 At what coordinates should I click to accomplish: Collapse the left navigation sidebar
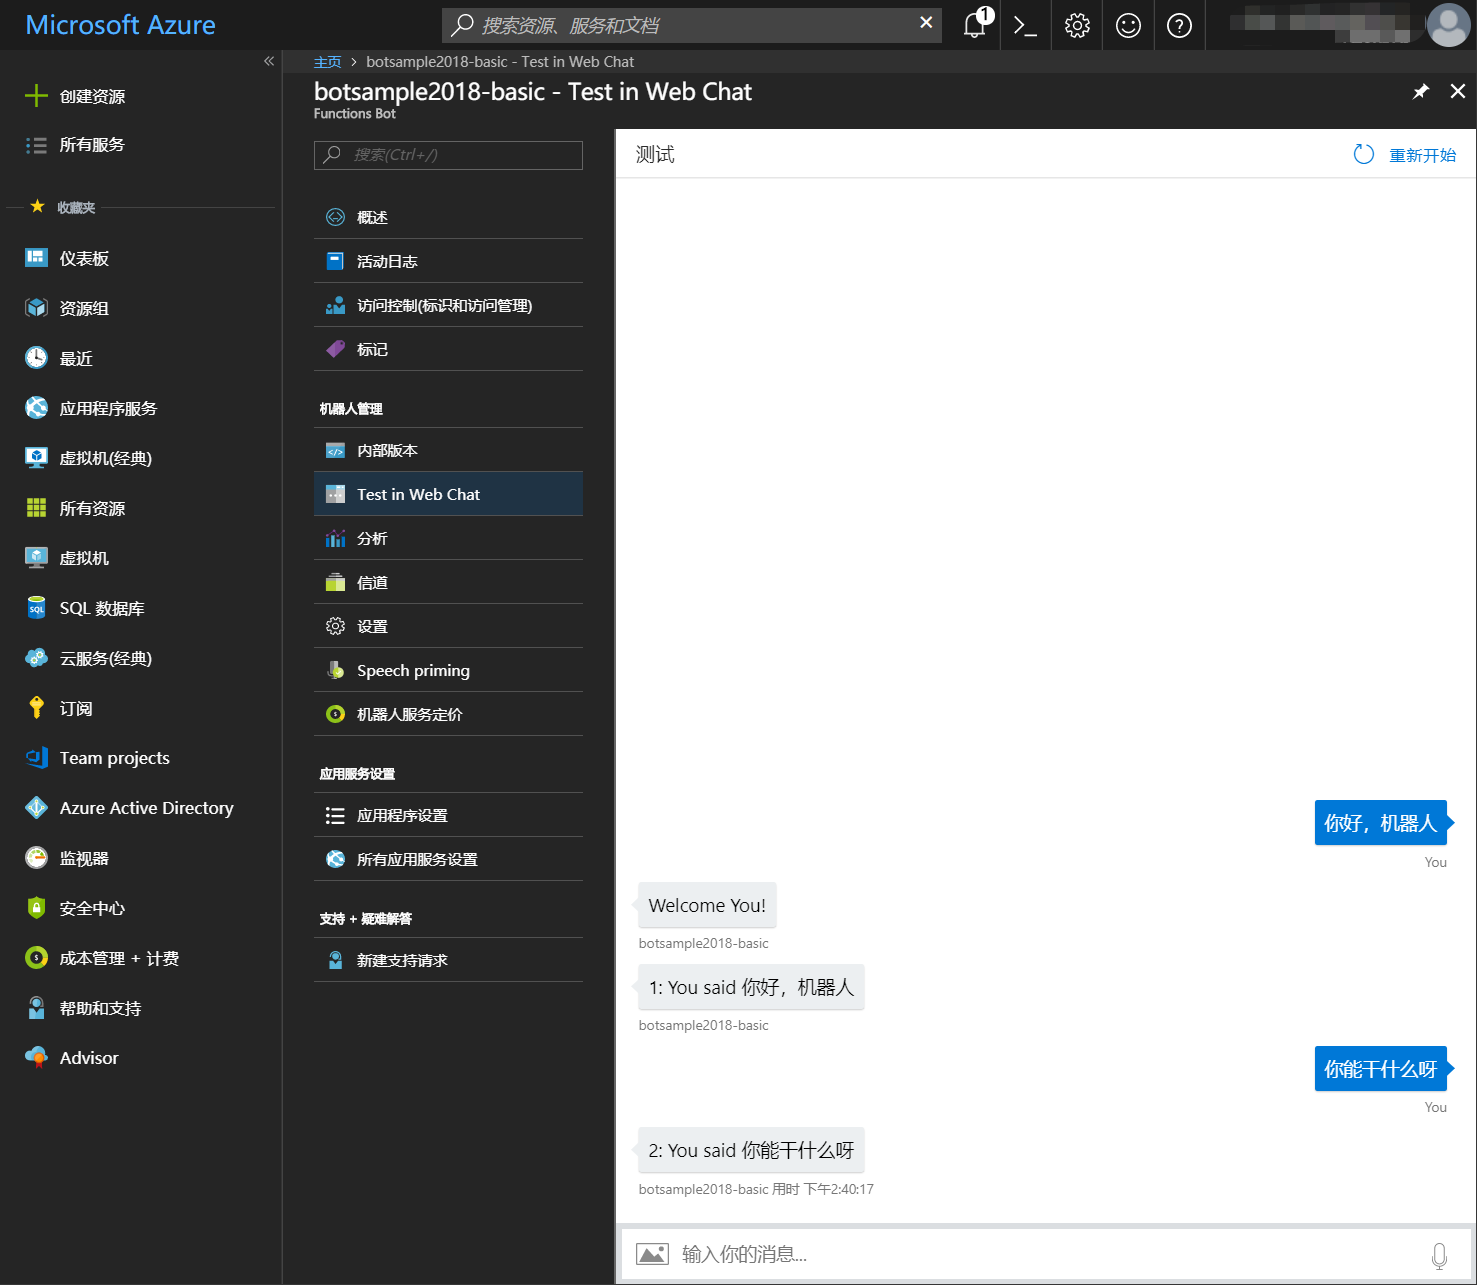pyautogui.click(x=268, y=61)
